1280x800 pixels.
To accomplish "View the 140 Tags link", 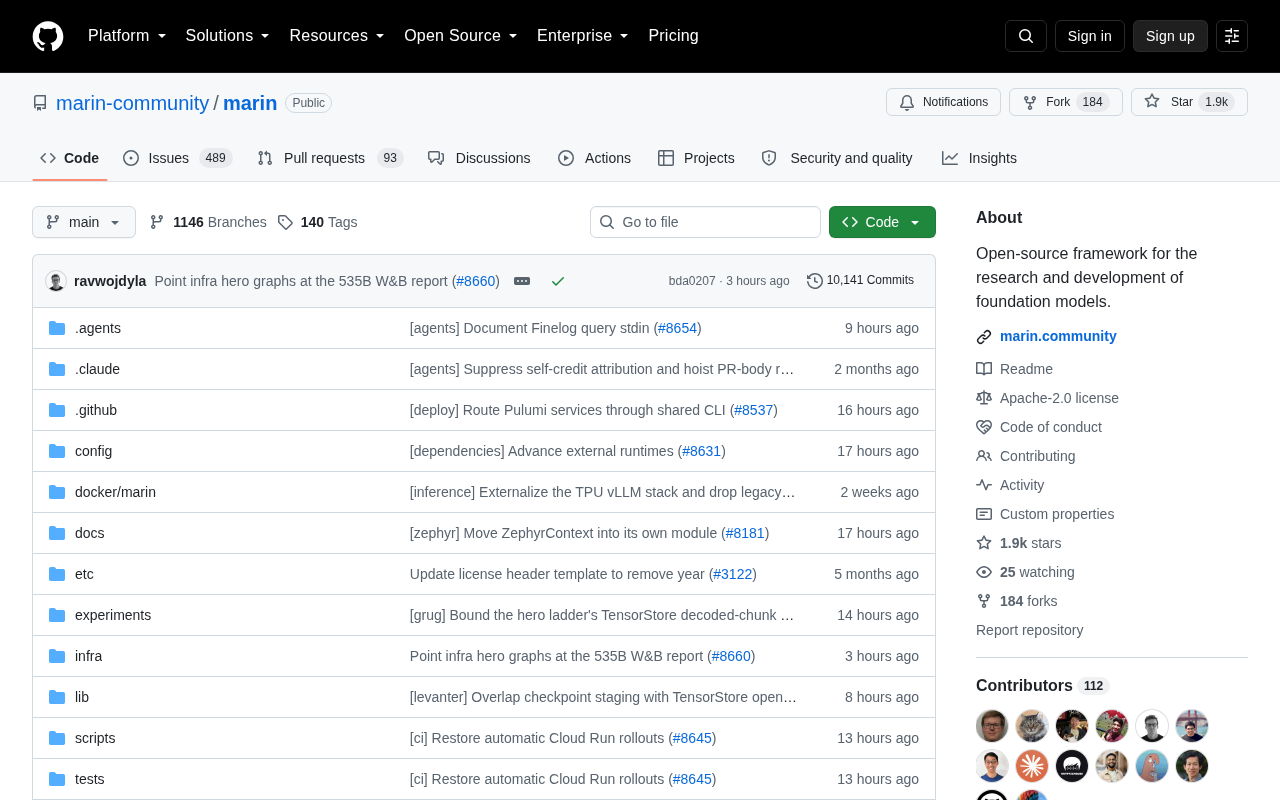I will coord(317,222).
